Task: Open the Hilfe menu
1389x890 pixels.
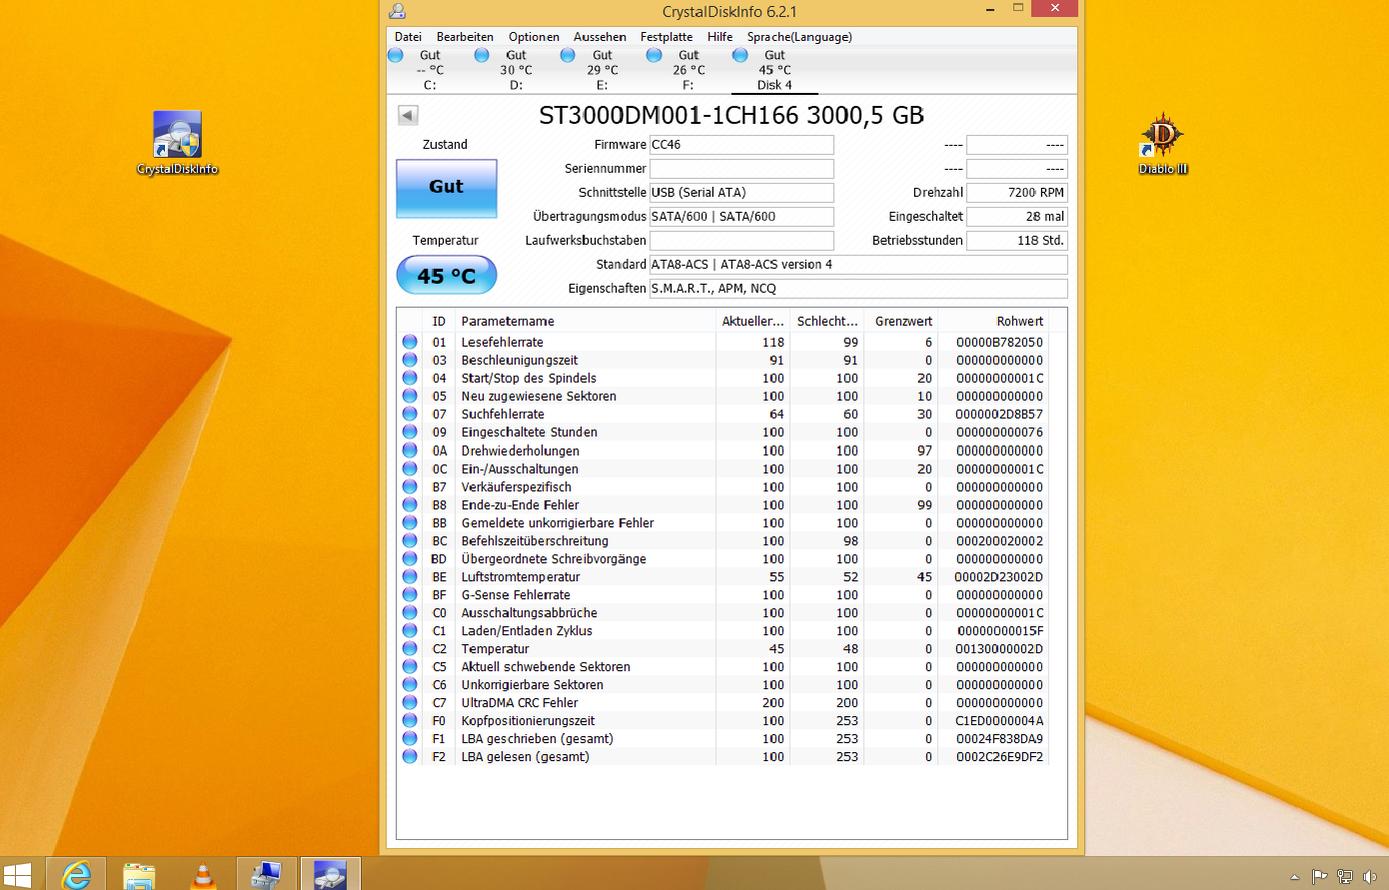Action: tap(720, 37)
